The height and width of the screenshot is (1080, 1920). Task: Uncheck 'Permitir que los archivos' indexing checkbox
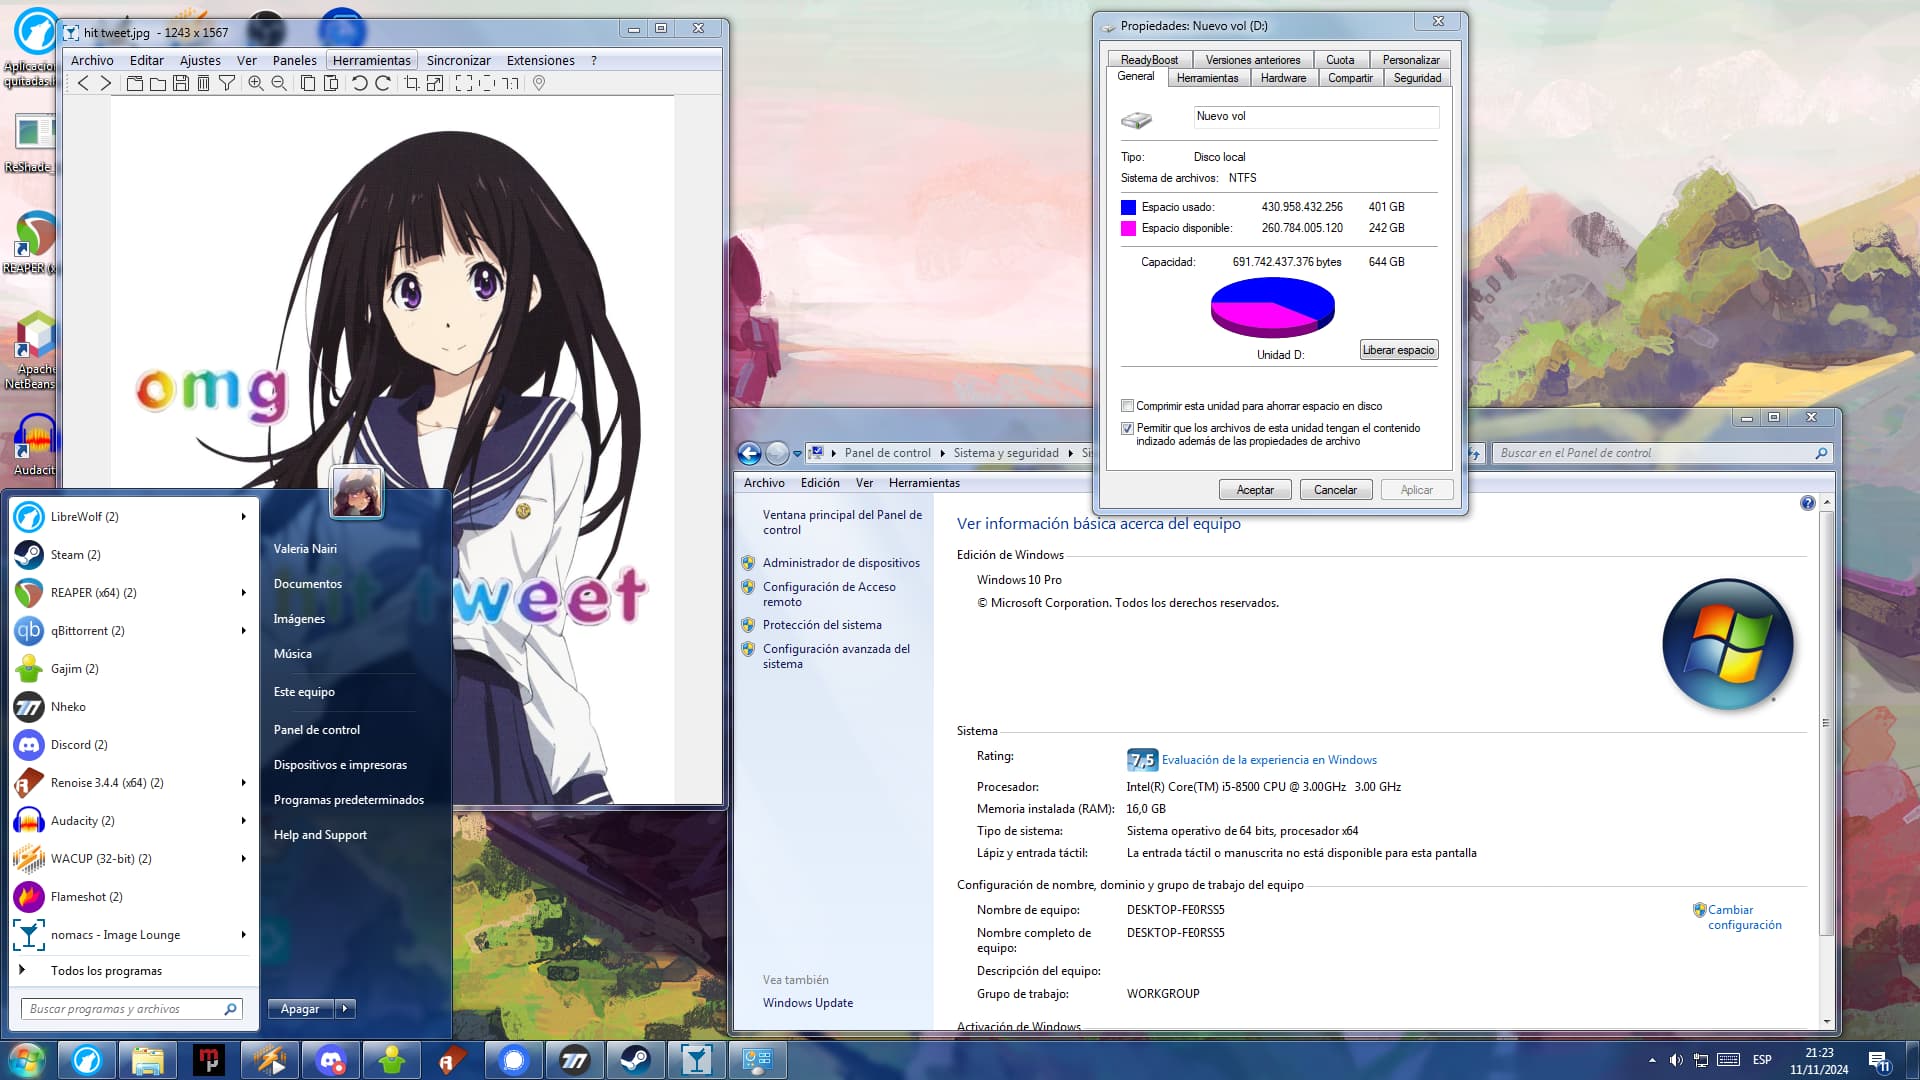pyautogui.click(x=1127, y=428)
